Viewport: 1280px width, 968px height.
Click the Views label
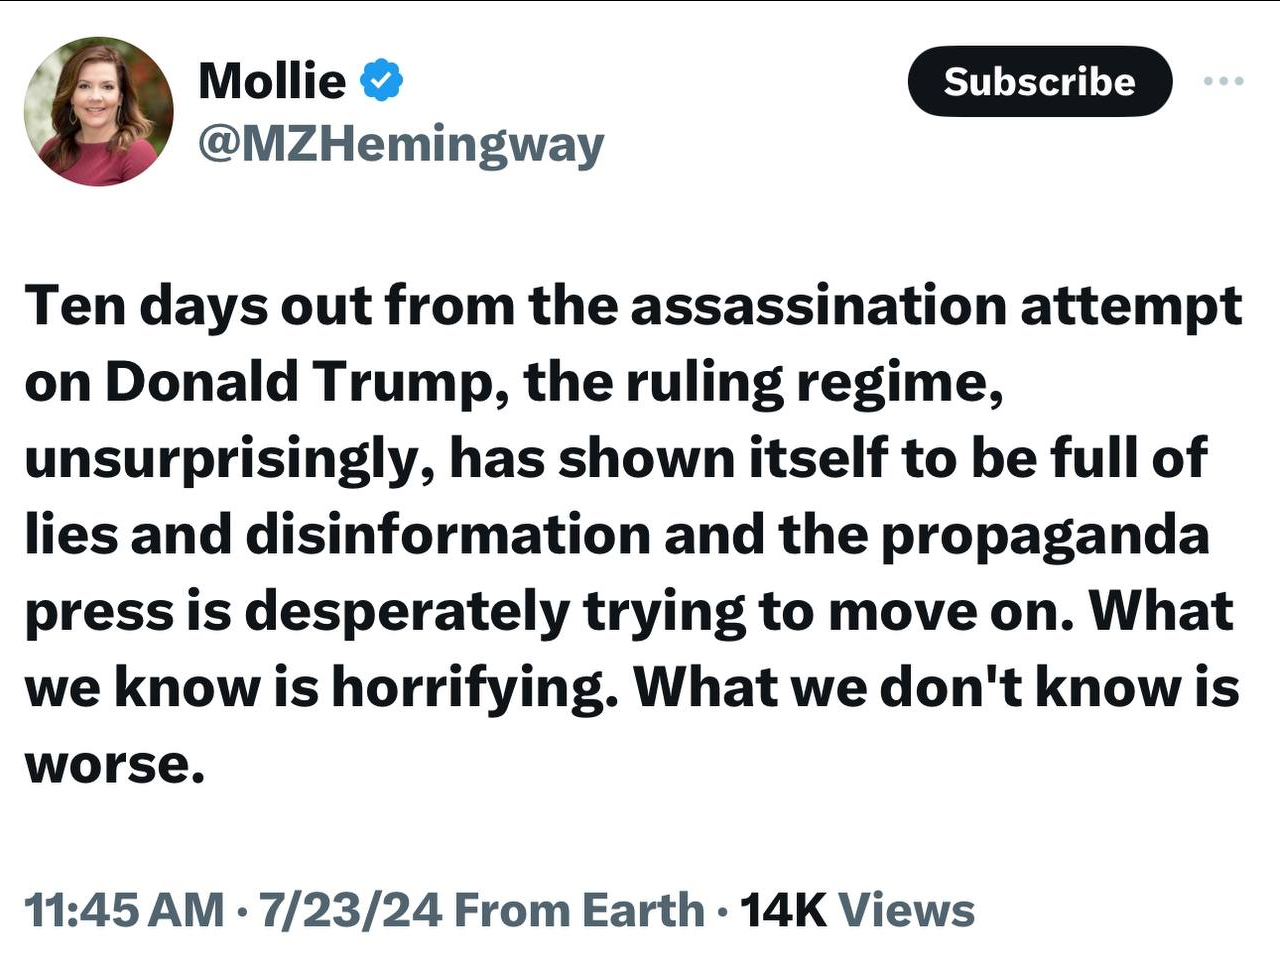[906, 910]
